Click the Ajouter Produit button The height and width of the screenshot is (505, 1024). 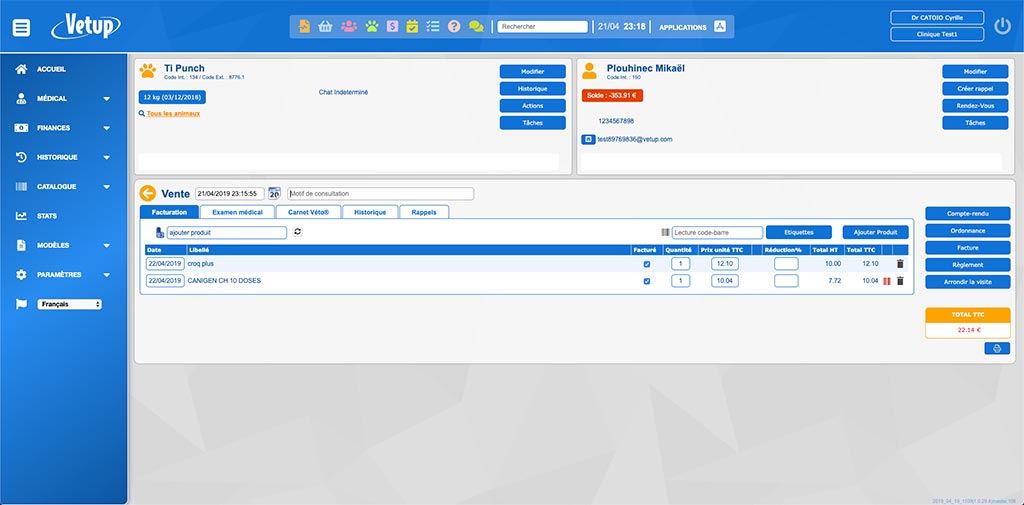(x=875, y=232)
